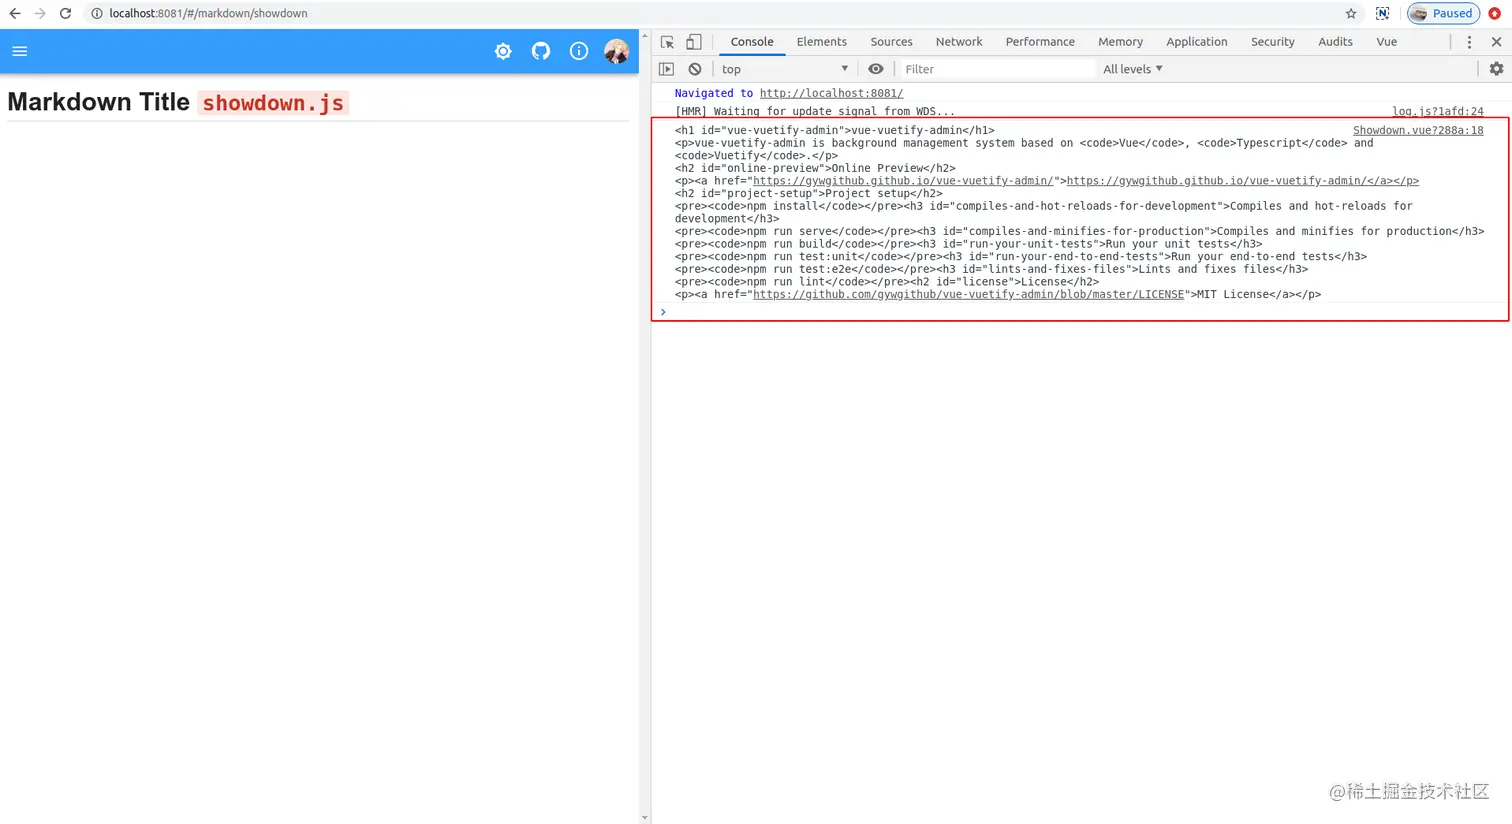
Task: Open console settings gear
Action: 1496,69
